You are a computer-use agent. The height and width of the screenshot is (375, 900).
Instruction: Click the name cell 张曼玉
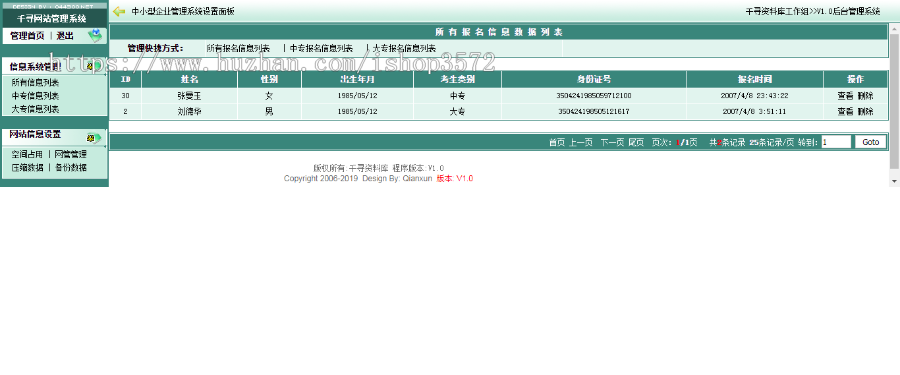tap(189, 96)
